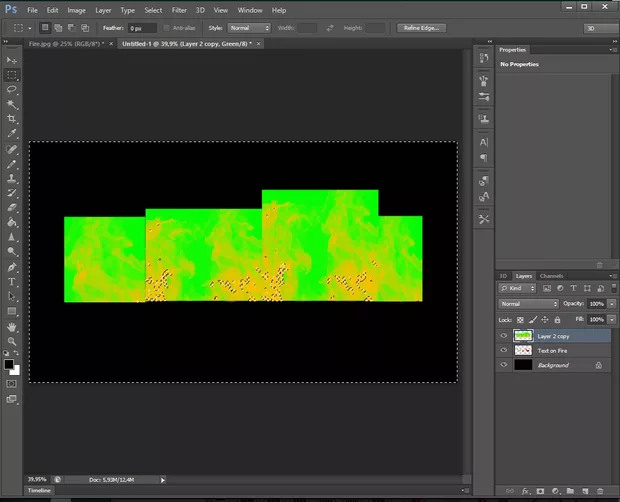Hide the Layer 2 copy layer
The width and height of the screenshot is (620, 502).
[x=503, y=337]
